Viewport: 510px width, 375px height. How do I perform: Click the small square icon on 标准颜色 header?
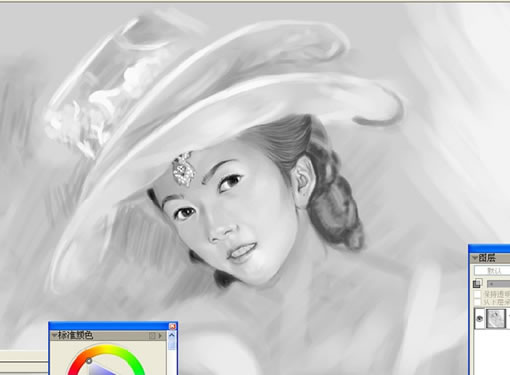click(152, 336)
